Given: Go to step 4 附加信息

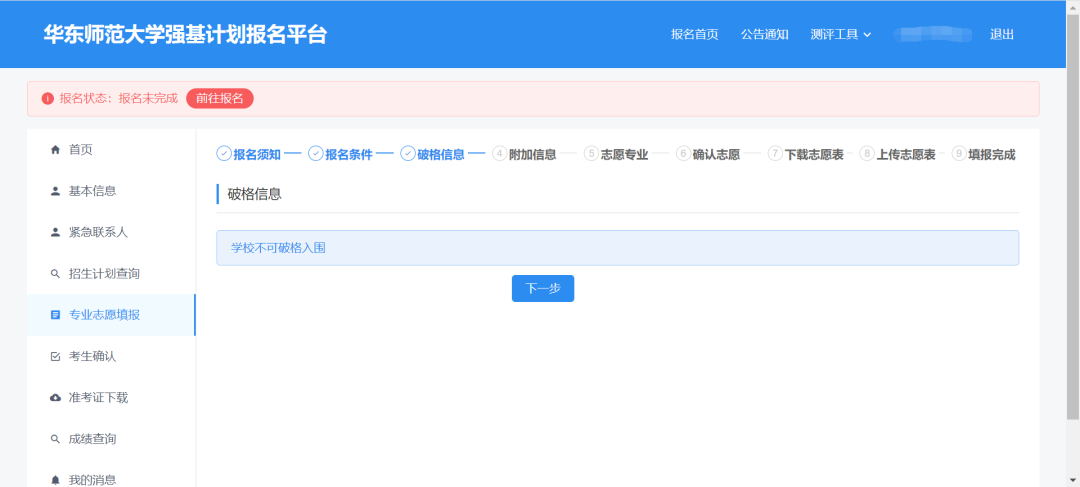Looking at the screenshot, I should pyautogui.click(x=524, y=154).
